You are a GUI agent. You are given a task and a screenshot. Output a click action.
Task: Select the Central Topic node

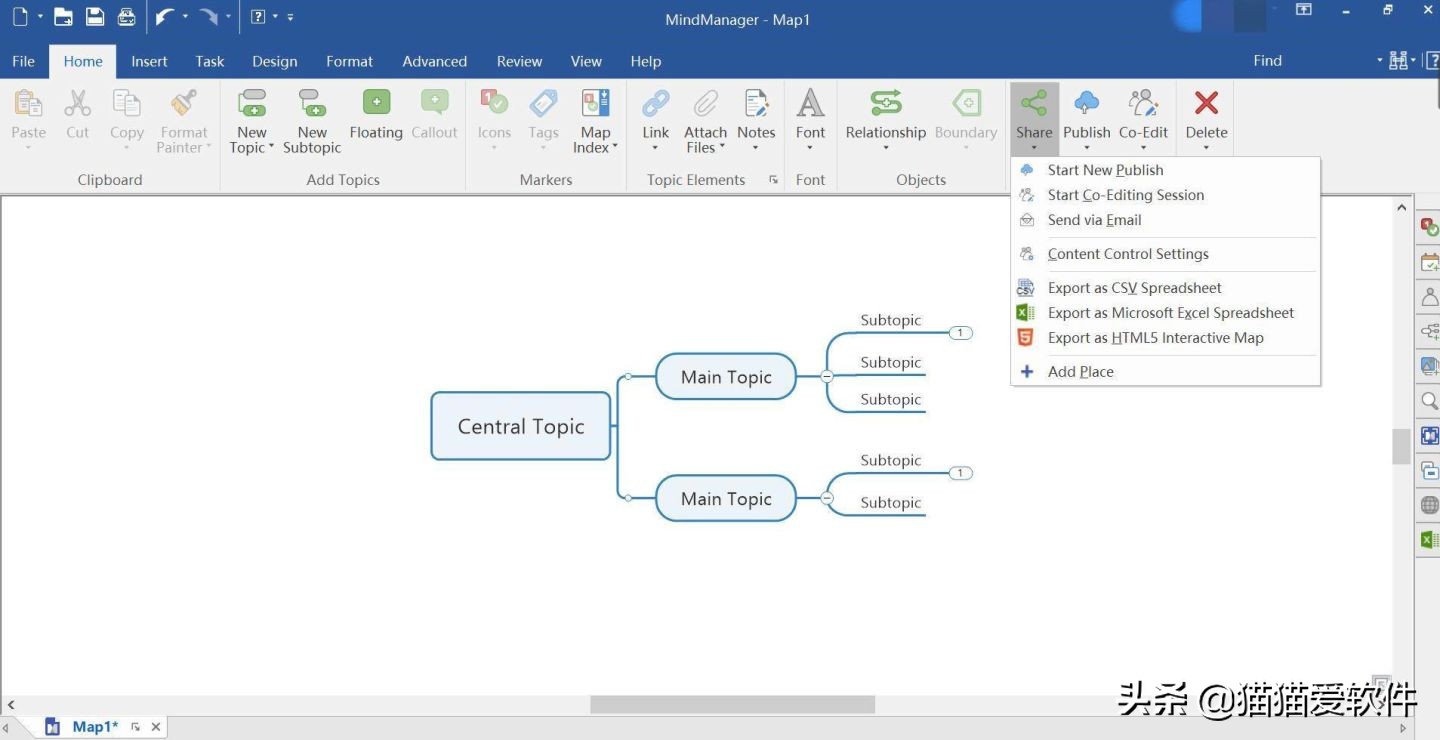click(x=520, y=426)
